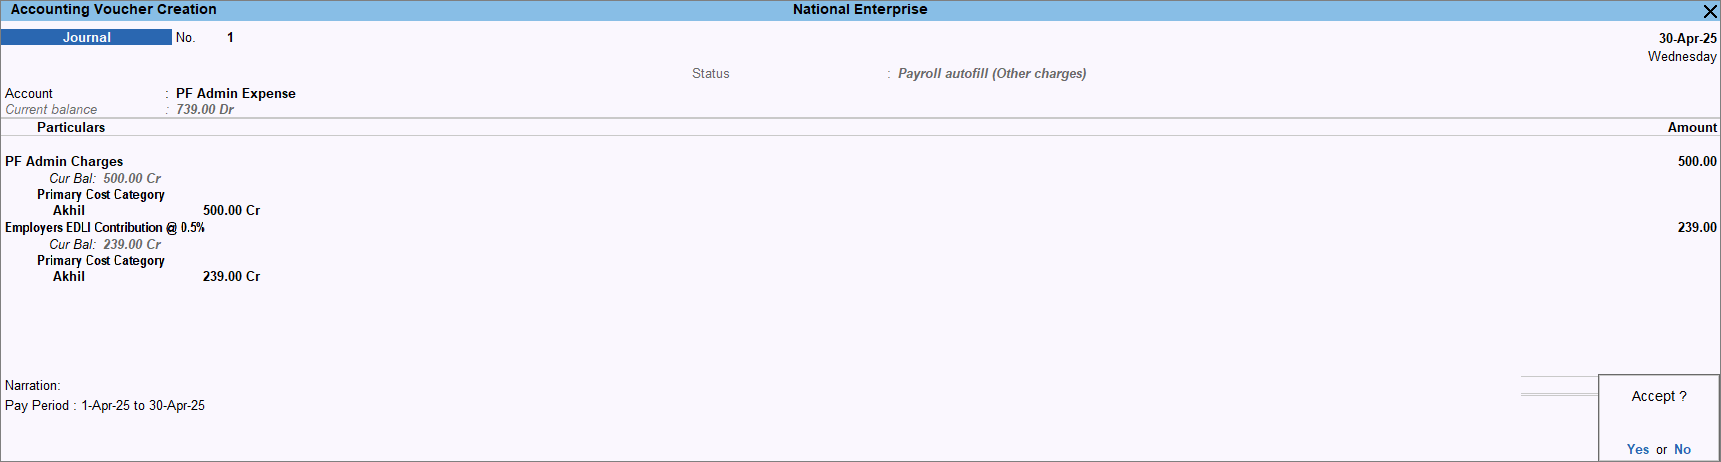The height and width of the screenshot is (462, 1721).
Task: Click the 739.00 Dr current balance value
Action: click(204, 109)
